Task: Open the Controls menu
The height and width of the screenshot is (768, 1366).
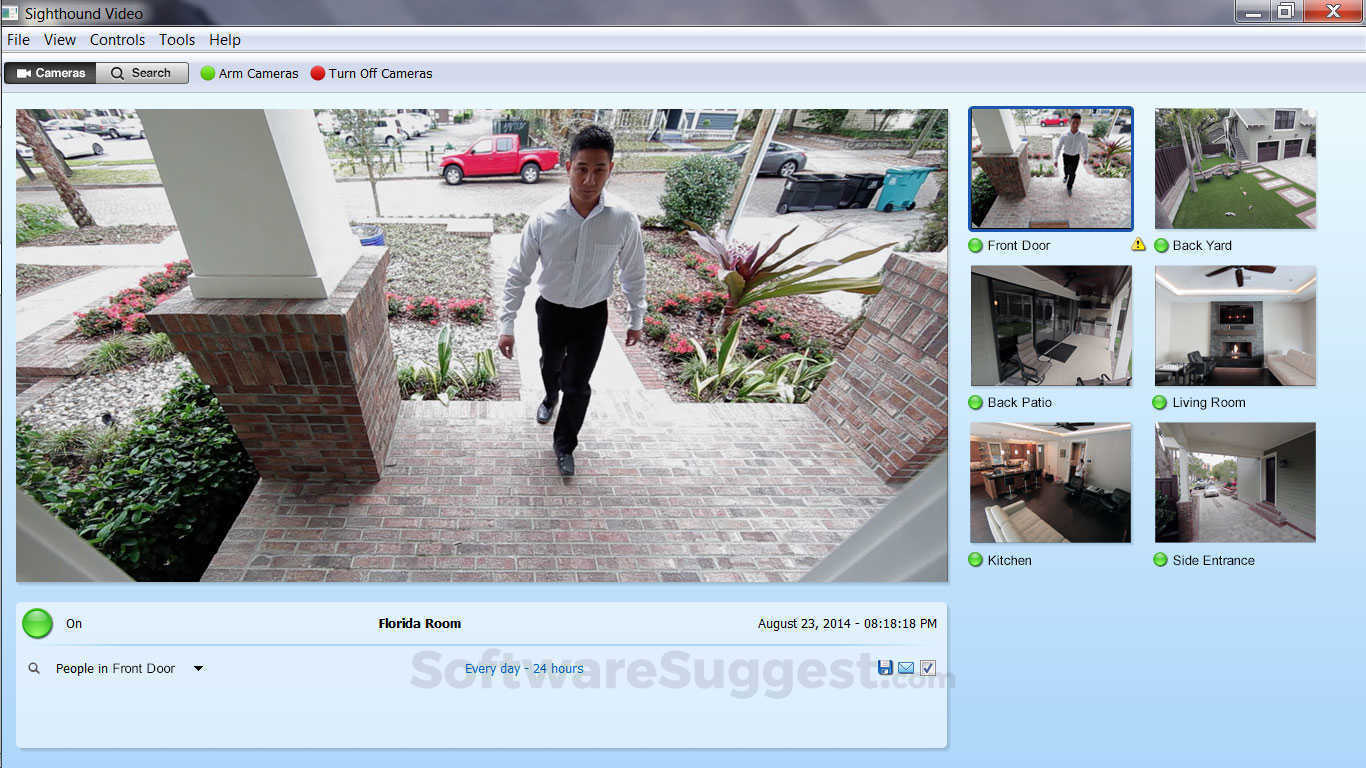Action: pos(117,40)
